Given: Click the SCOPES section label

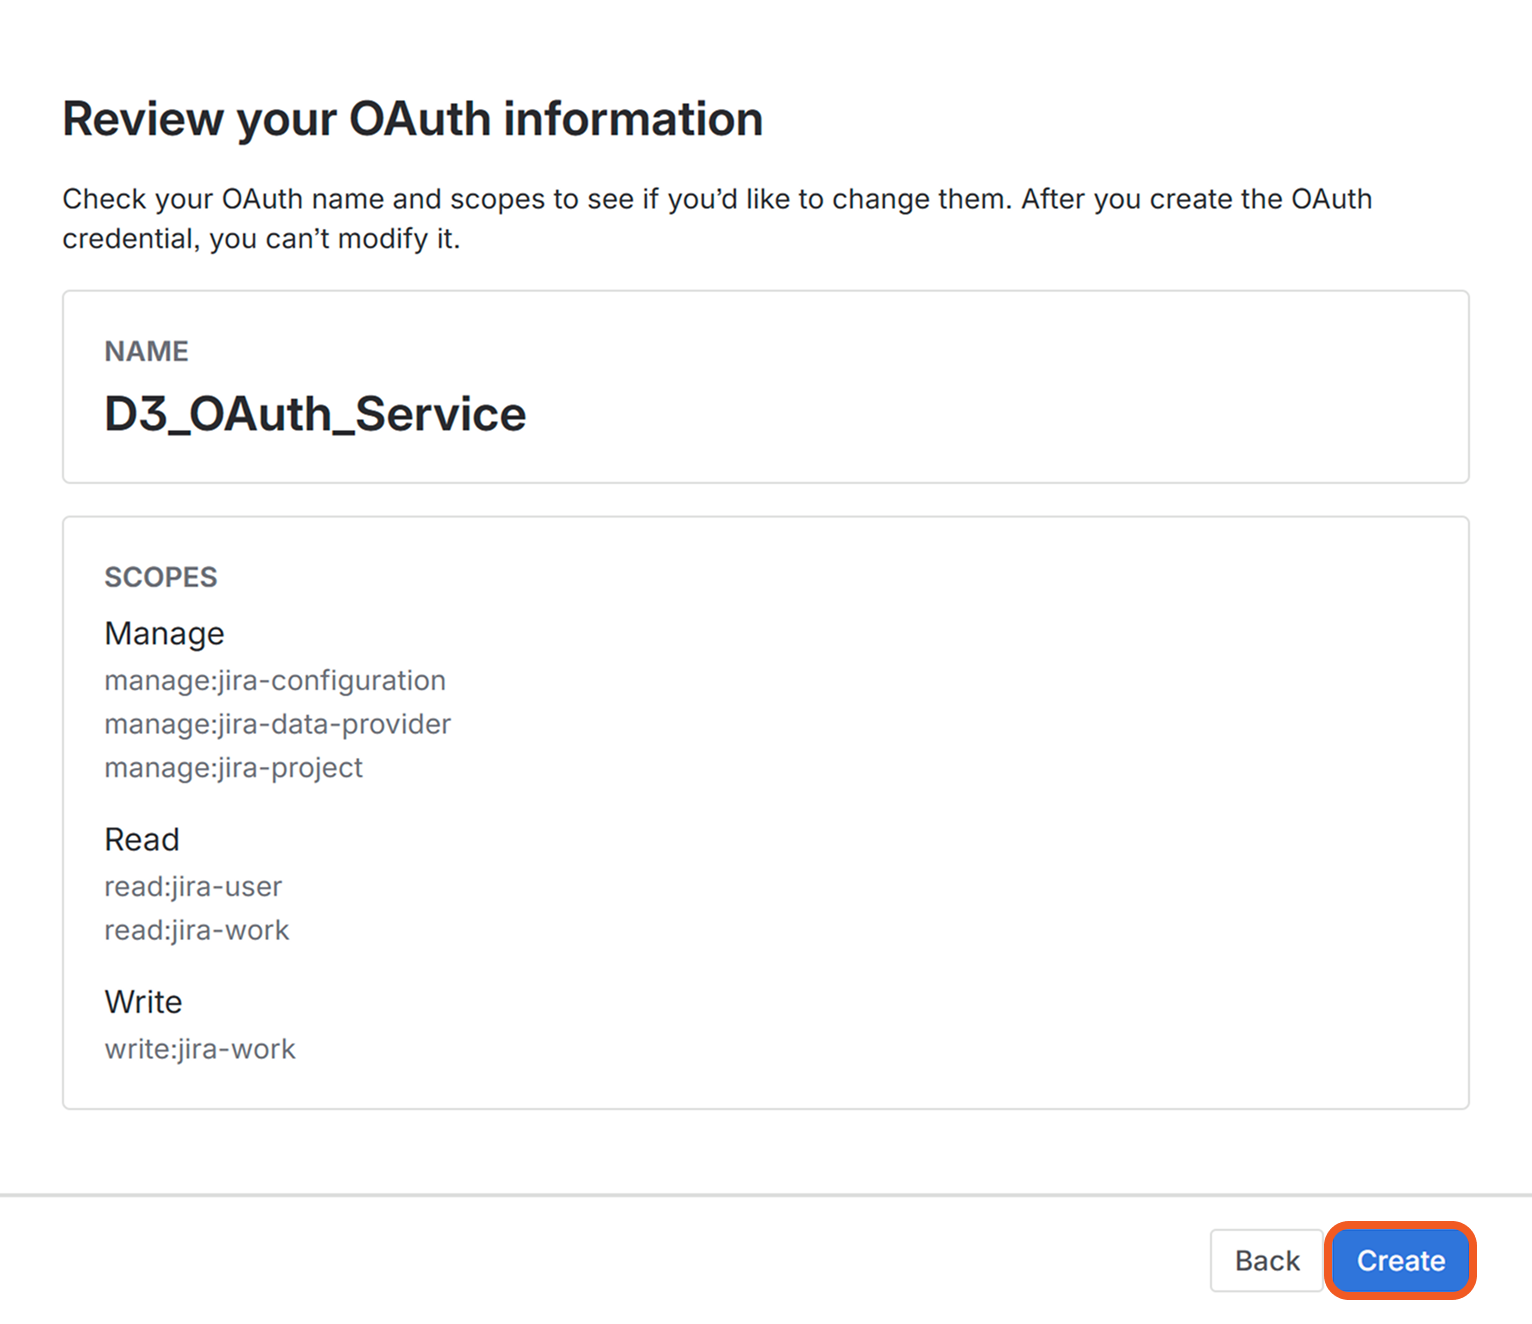Looking at the screenshot, I should click(x=160, y=577).
